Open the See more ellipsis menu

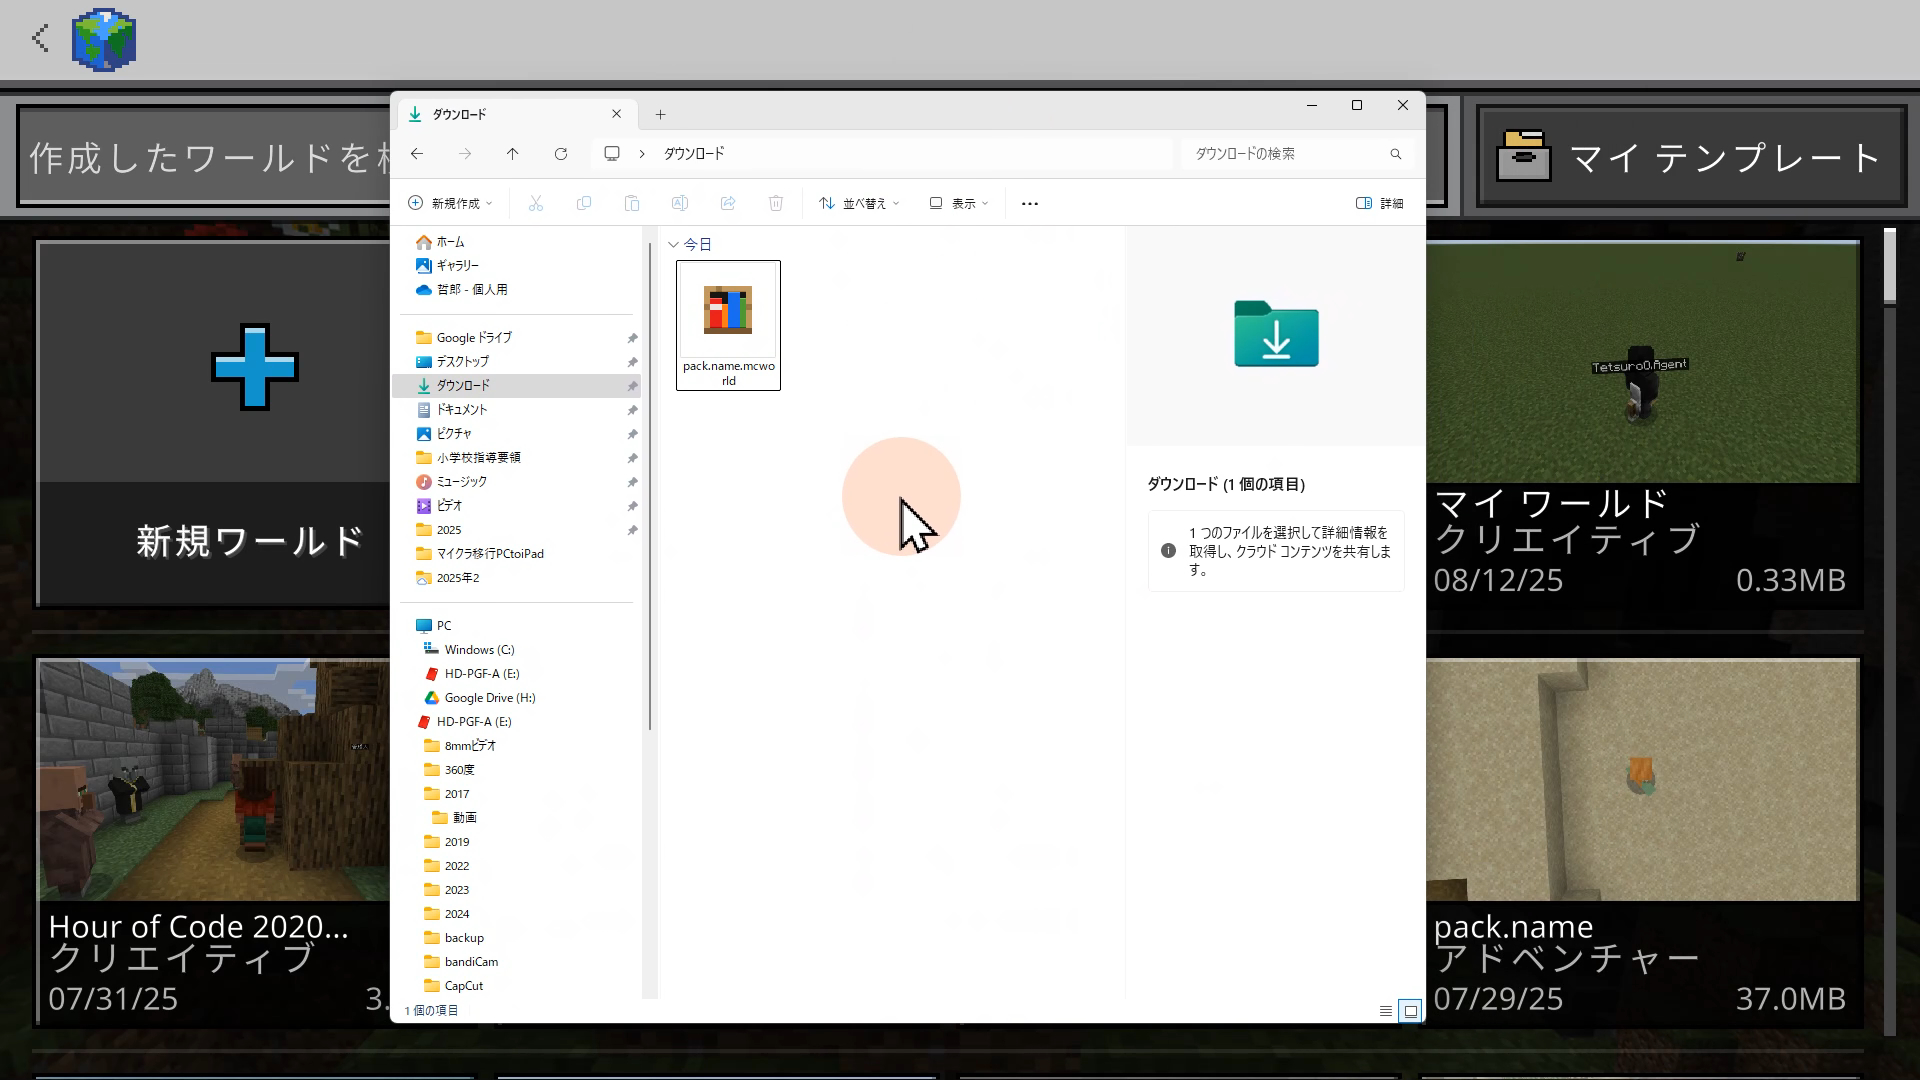[1030, 203]
